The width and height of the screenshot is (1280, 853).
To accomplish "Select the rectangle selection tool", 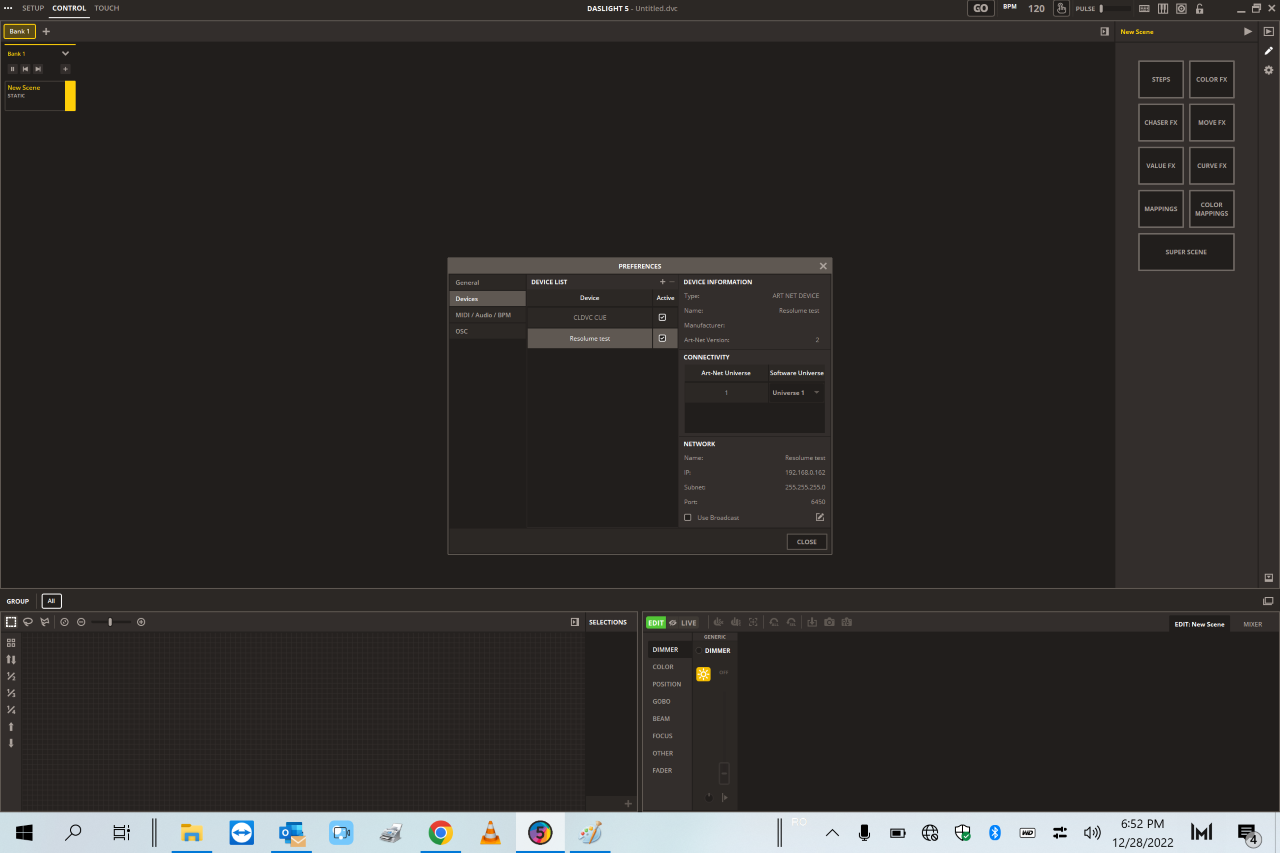I will [11, 622].
